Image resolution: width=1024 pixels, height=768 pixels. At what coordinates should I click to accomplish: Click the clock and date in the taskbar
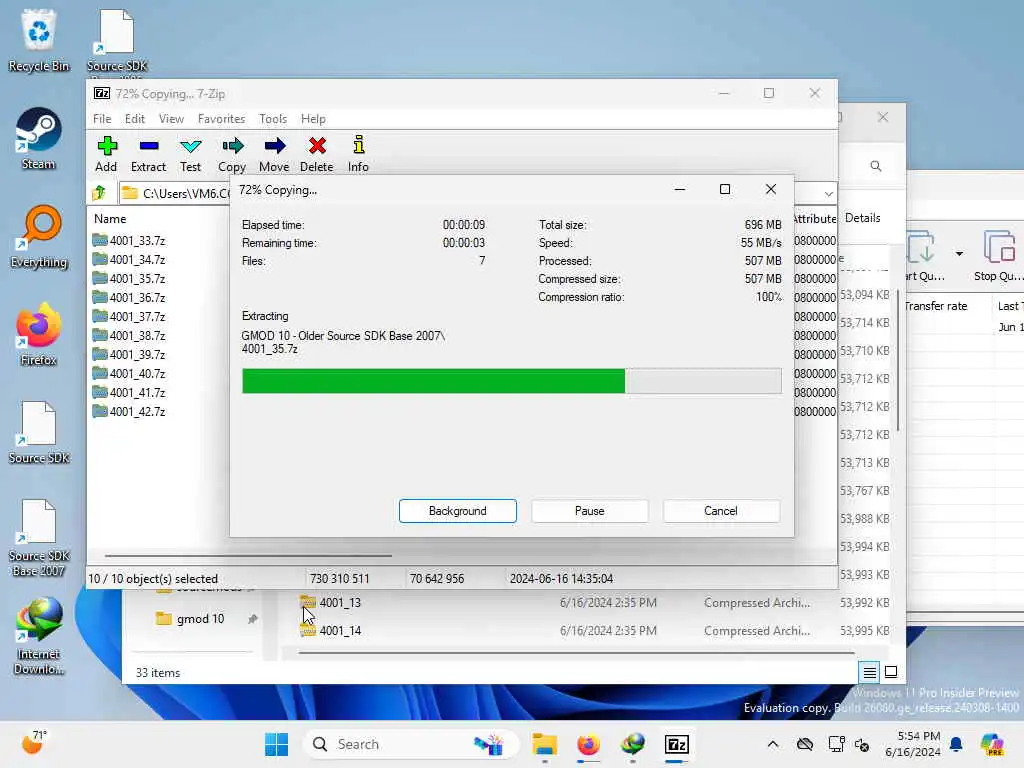[x=913, y=744]
